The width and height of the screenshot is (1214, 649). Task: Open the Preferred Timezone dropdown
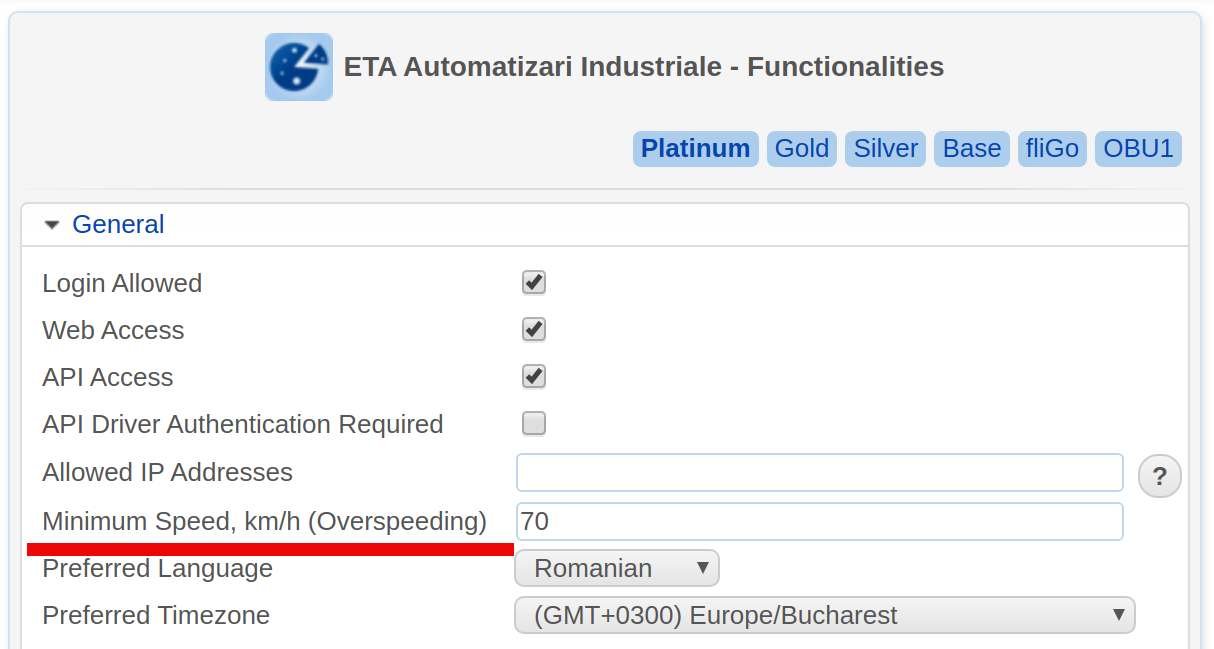(x=824, y=615)
